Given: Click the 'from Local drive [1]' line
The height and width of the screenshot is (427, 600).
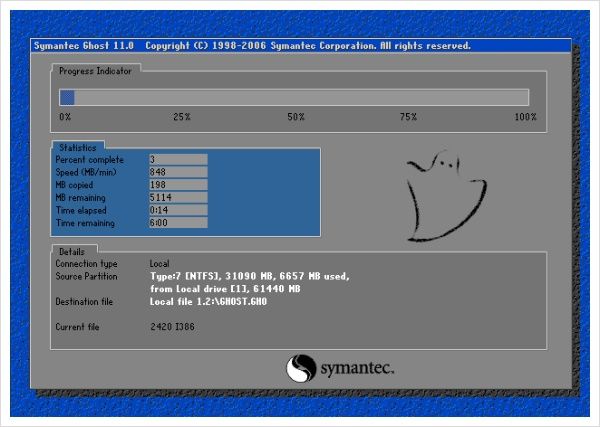Looking at the screenshot, I should [225, 289].
